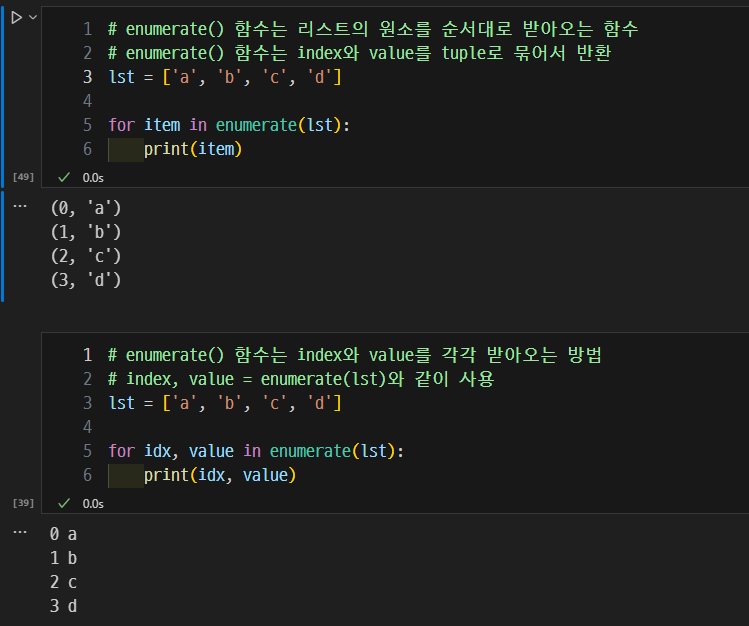Click success checkmark of execution [49]
The height and width of the screenshot is (626, 749).
[x=64, y=178]
